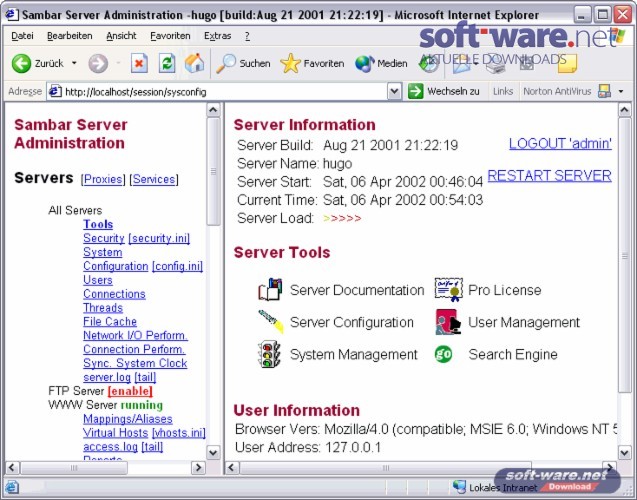Open the address bar dropdown arrow

point(394,91)
